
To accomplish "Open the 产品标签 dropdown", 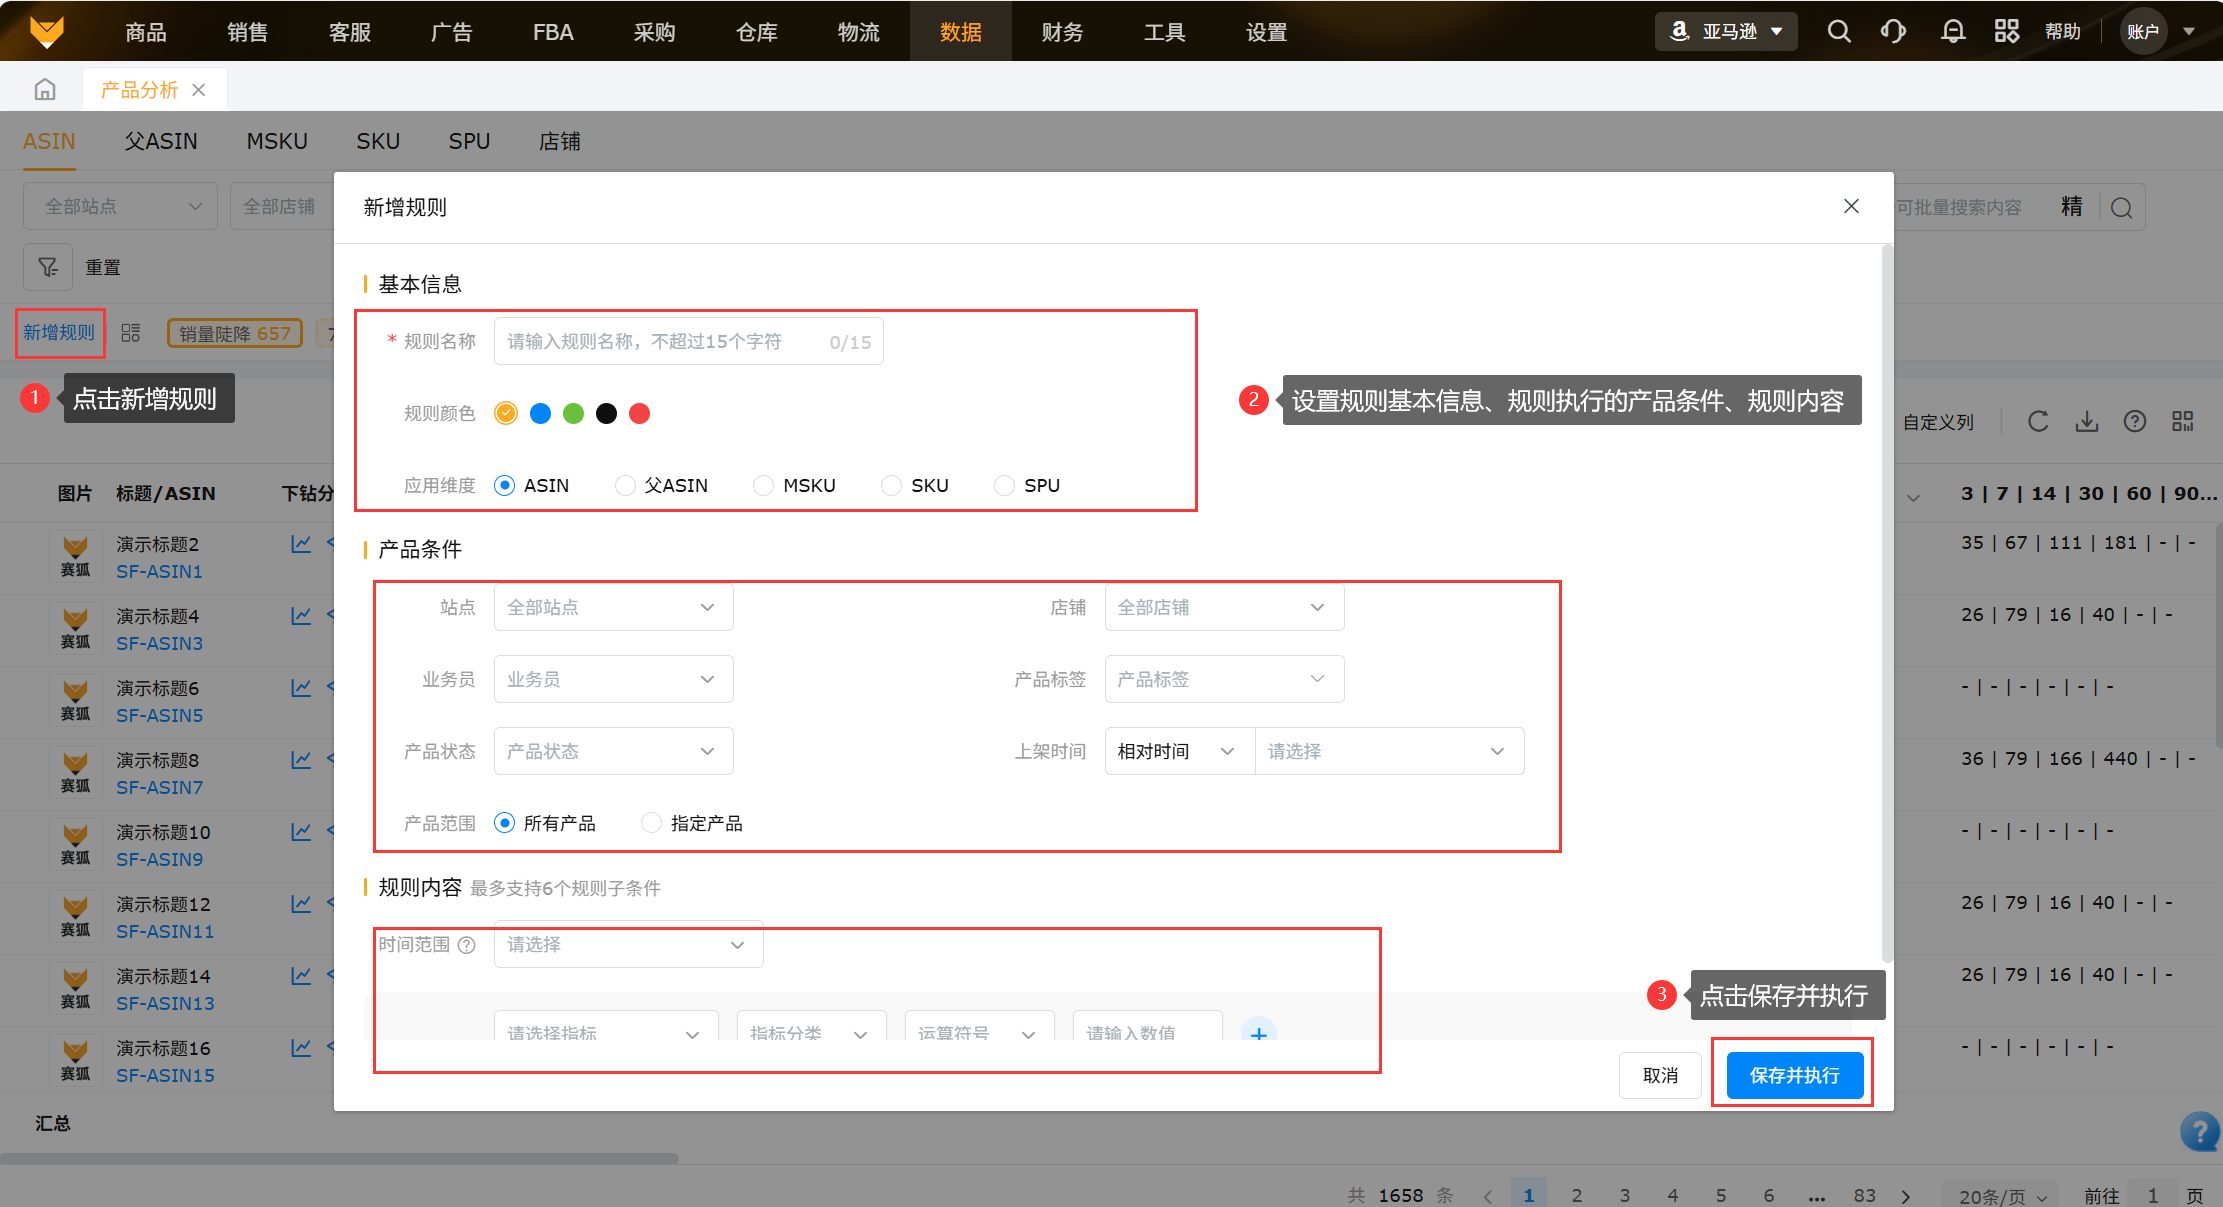I will tap(1223, 680).
